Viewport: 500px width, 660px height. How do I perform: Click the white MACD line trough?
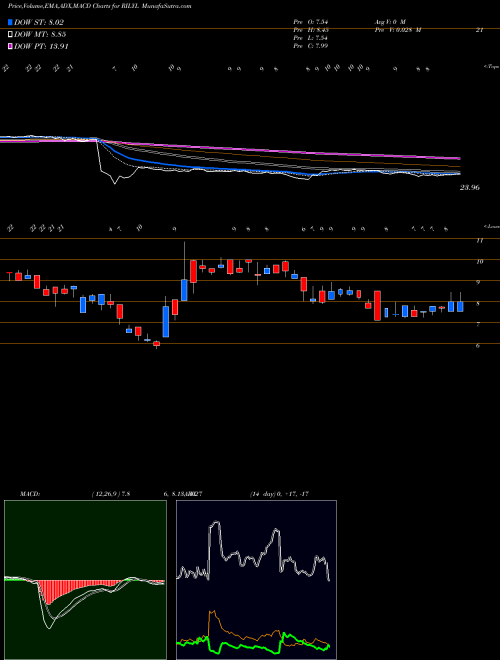click(49, 627)
